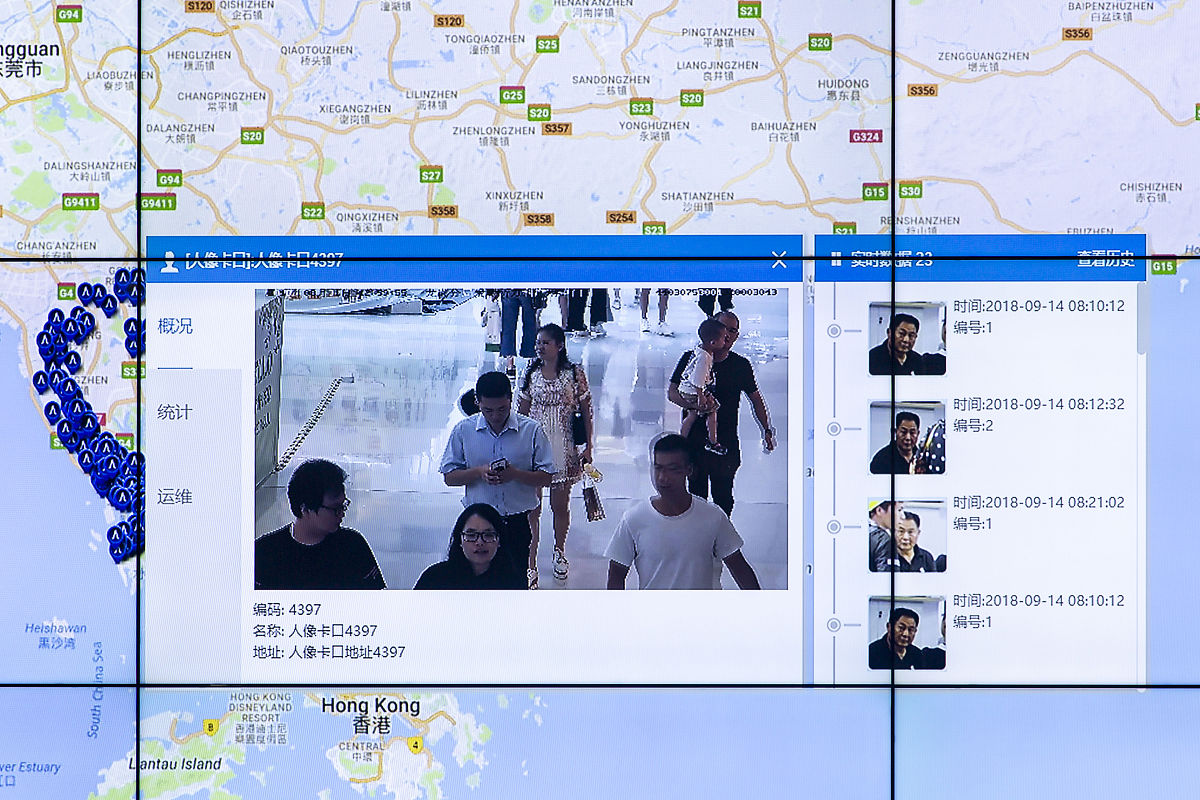Click the live camera feed image
The image size is (1200, 800).
click(x=521, y=439)
